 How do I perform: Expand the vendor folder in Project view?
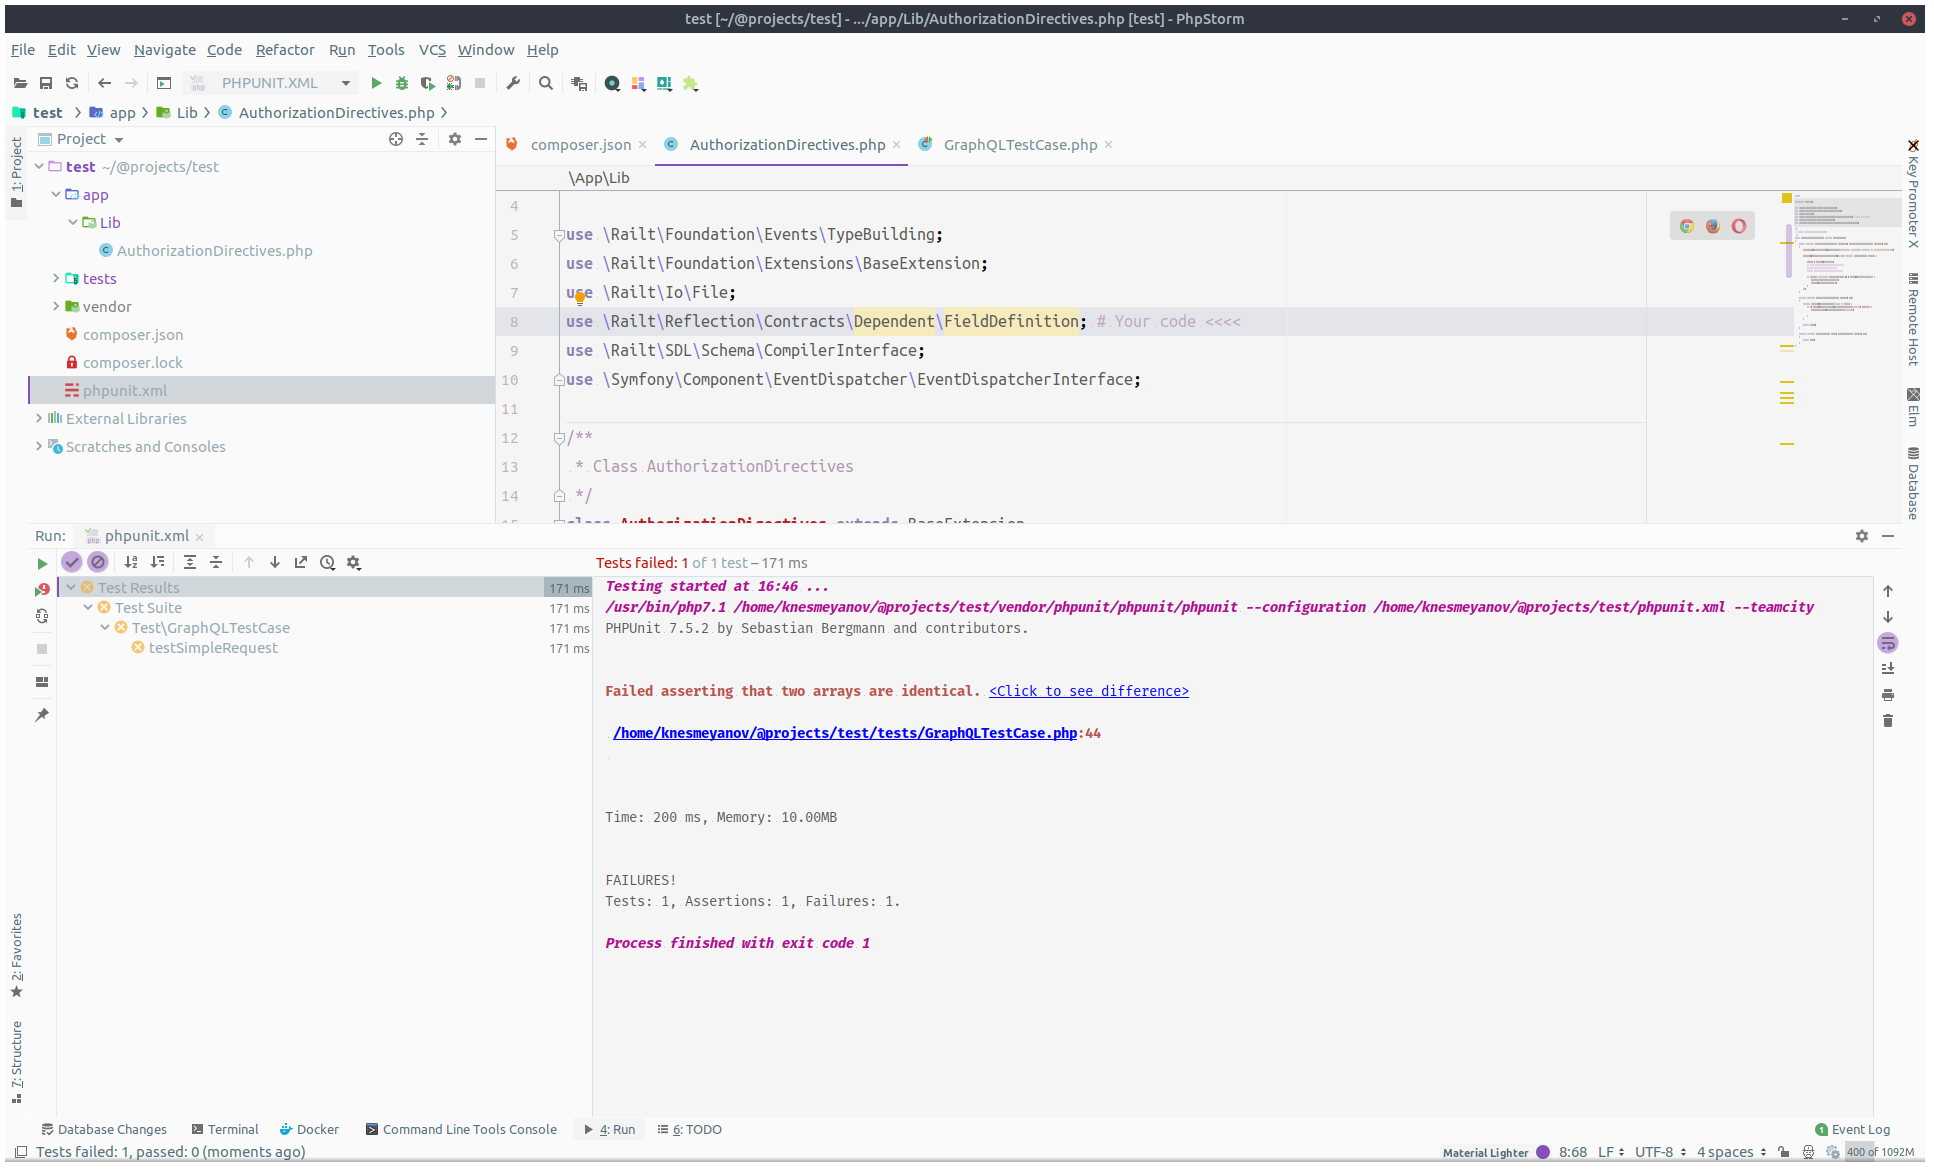pos(56,306)
